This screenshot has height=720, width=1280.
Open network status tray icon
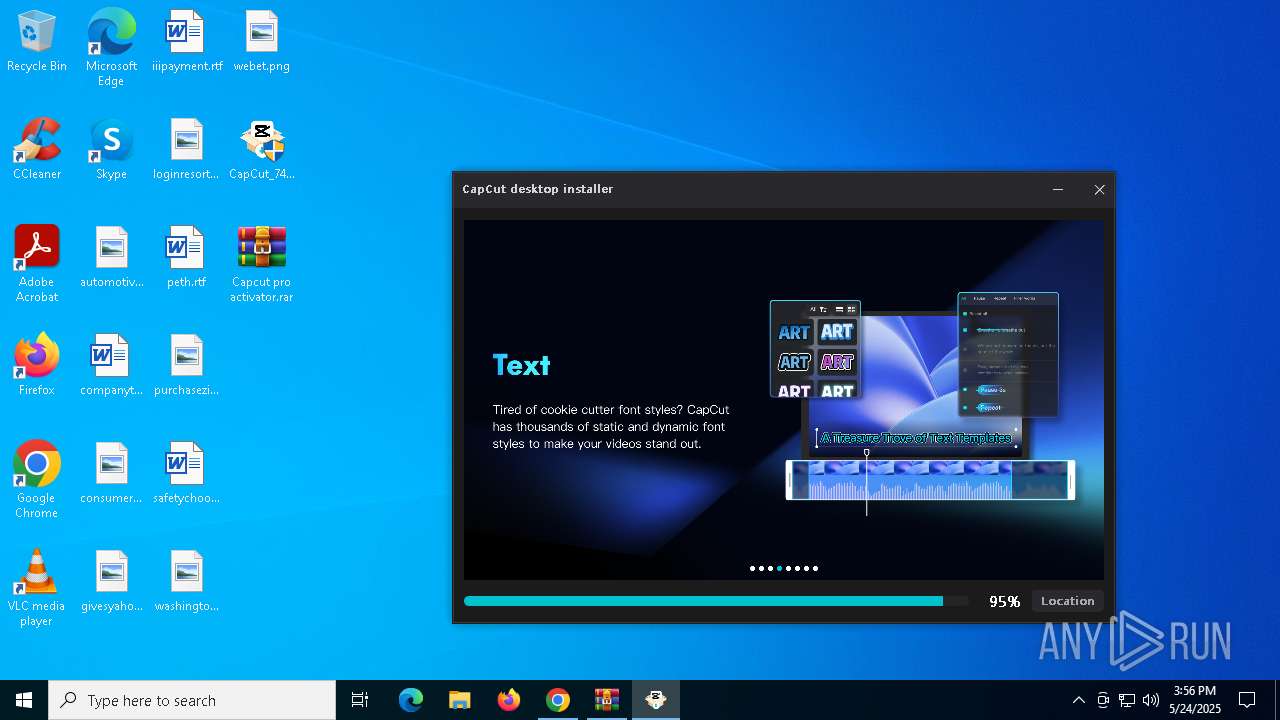pos(1127,700)
